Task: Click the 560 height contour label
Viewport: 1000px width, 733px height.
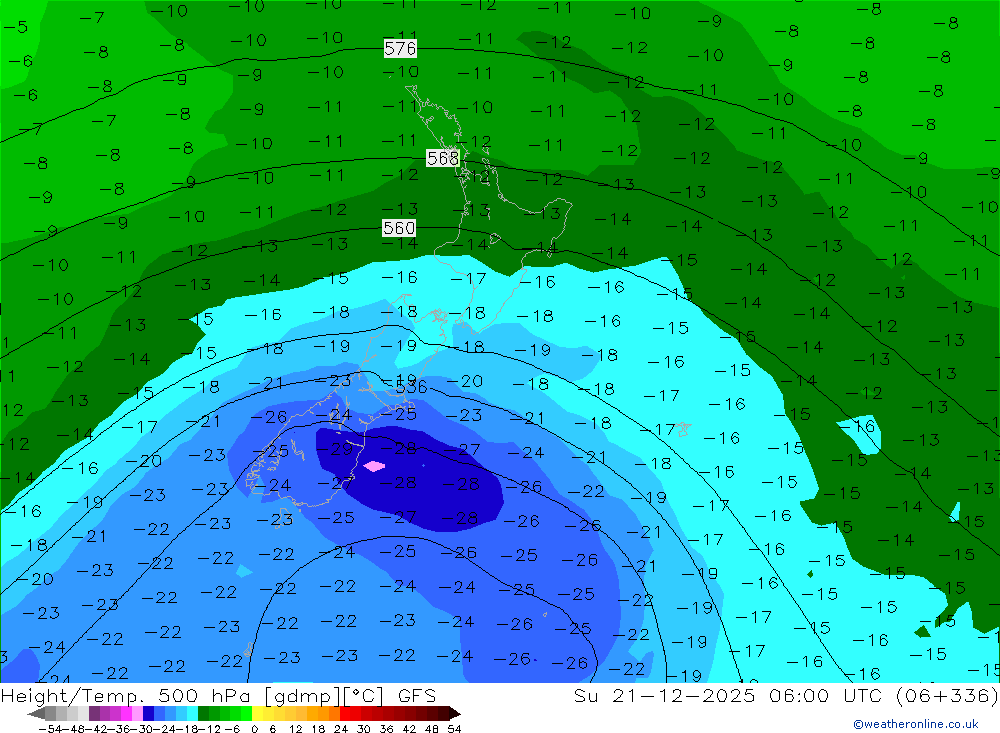Action: [399, 228]
